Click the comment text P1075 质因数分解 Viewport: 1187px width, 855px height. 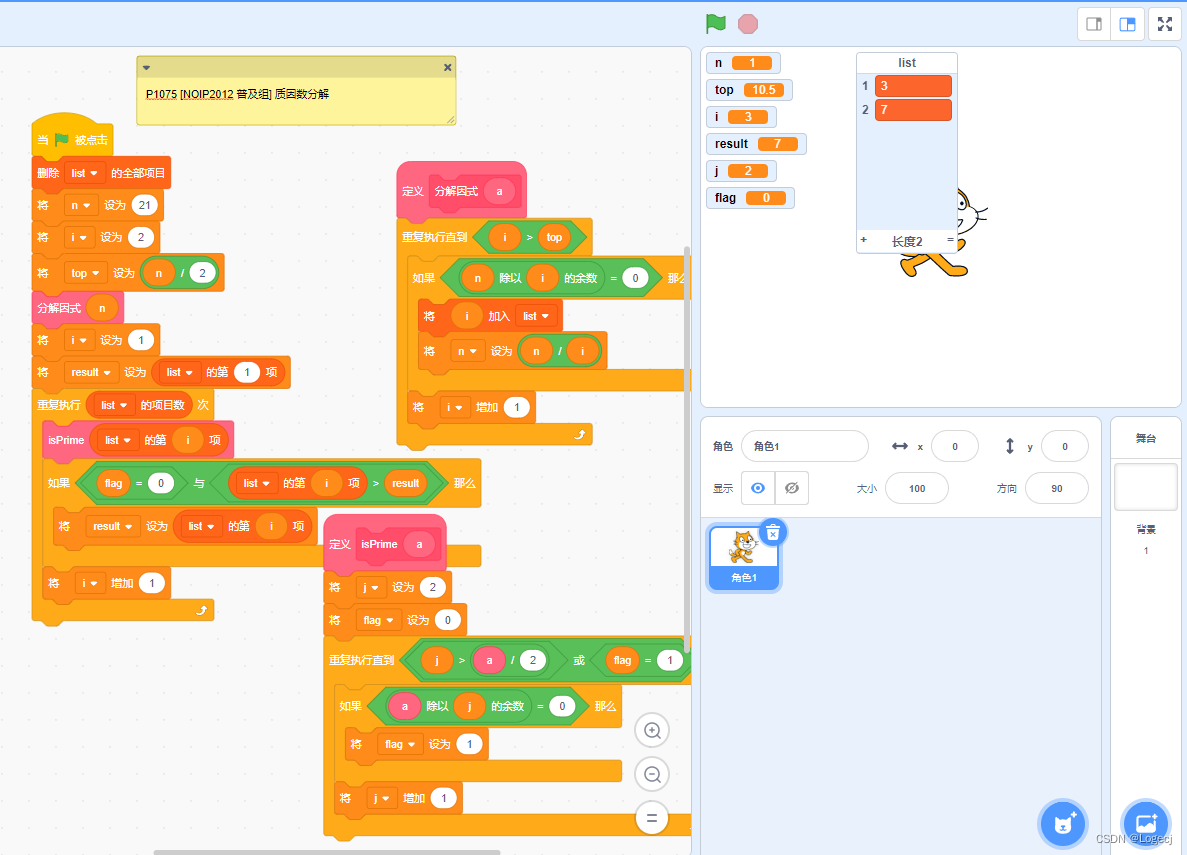pos(237,94)
